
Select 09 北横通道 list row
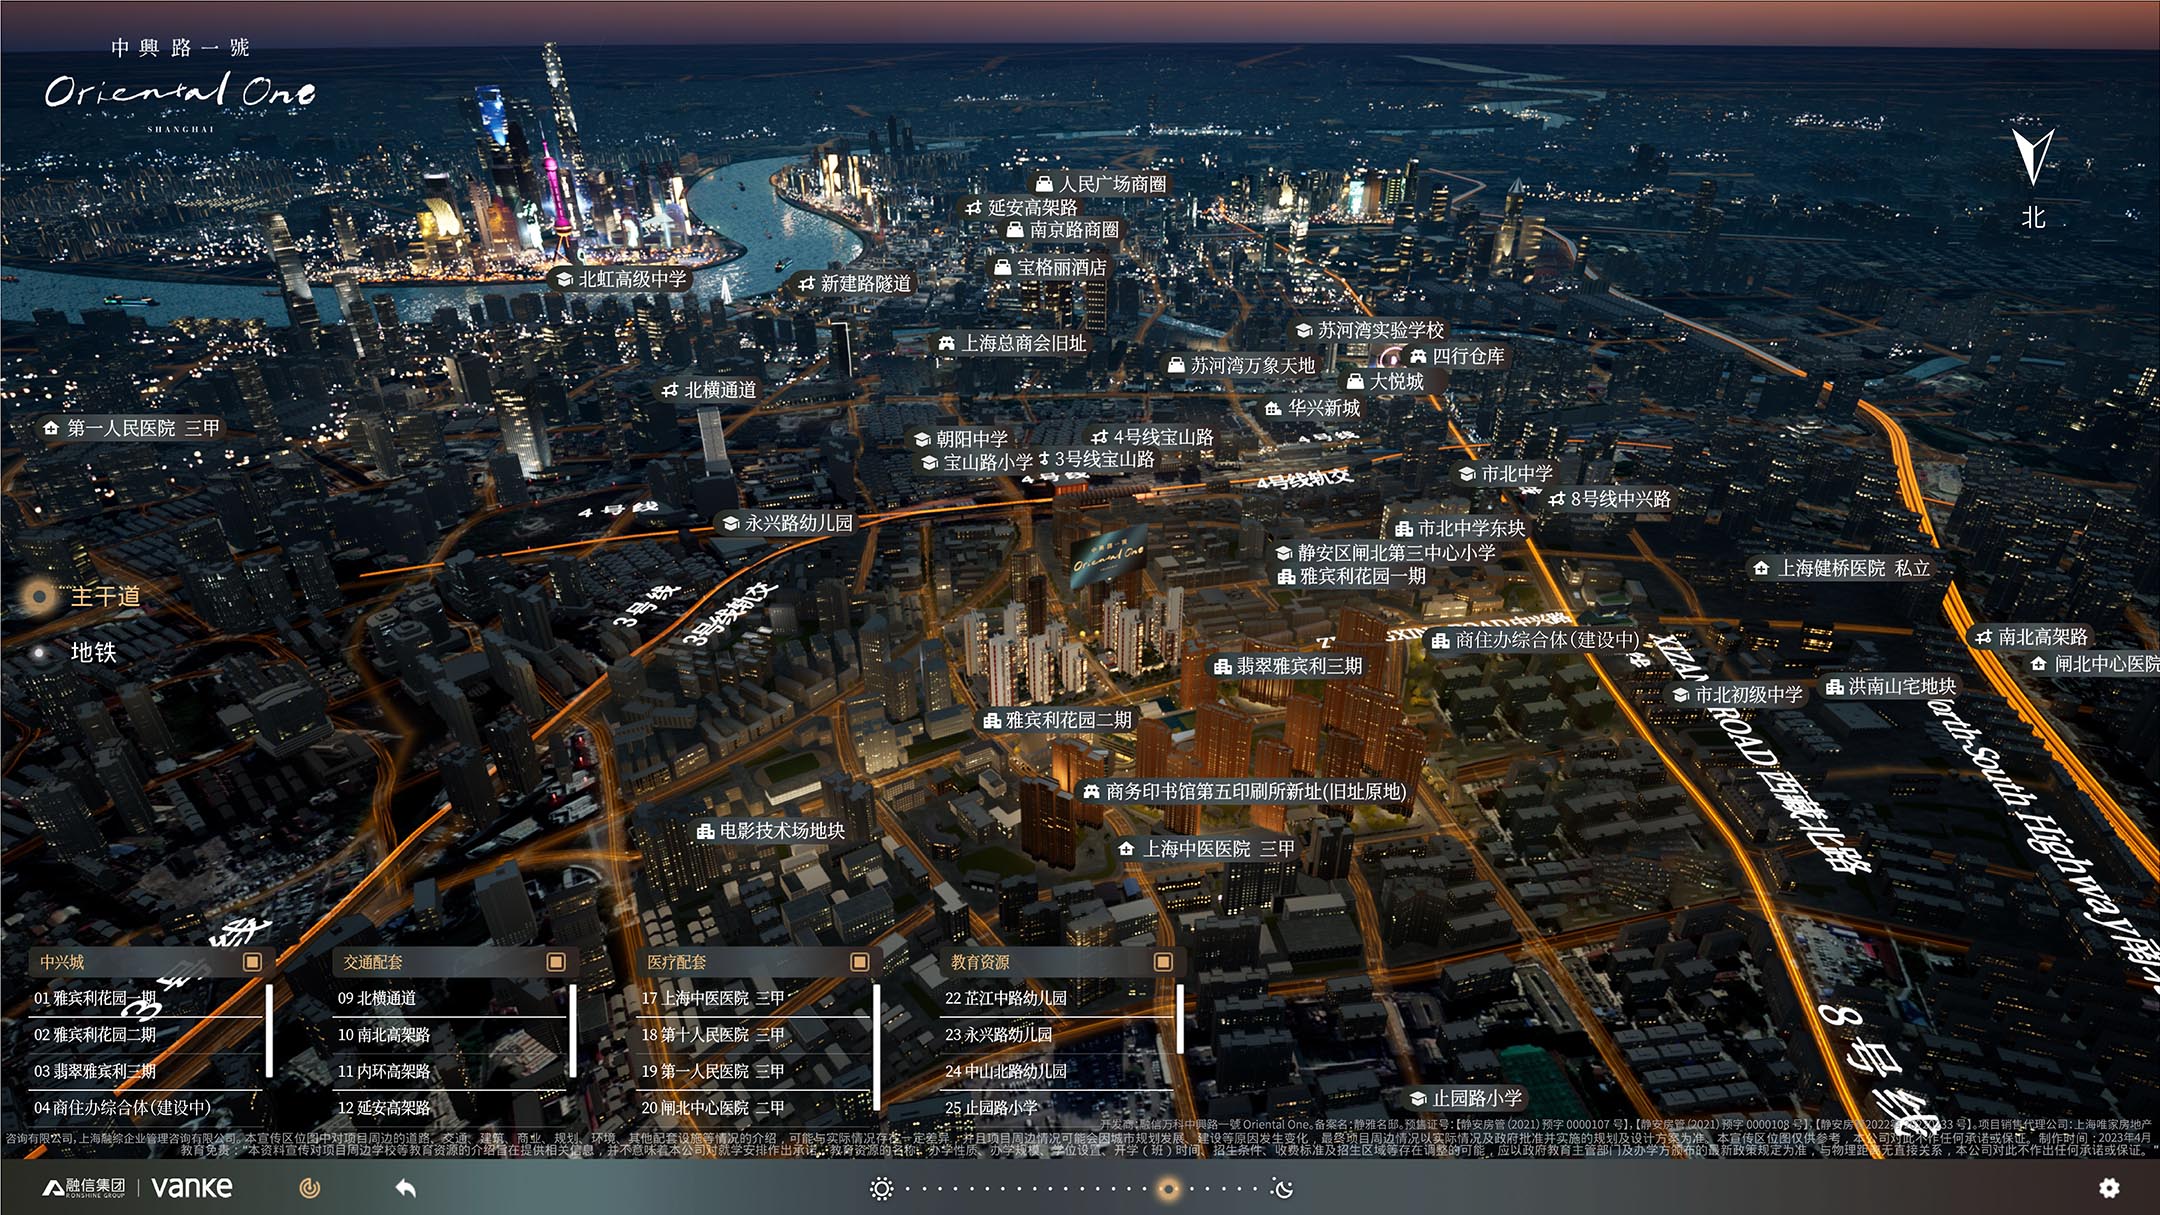(x=450, y=998)
